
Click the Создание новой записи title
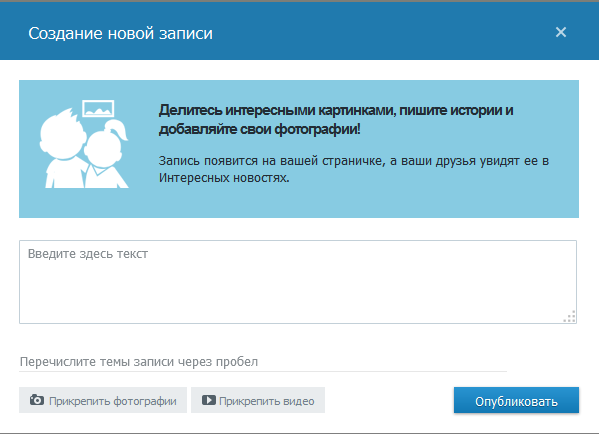coord(120,34)
